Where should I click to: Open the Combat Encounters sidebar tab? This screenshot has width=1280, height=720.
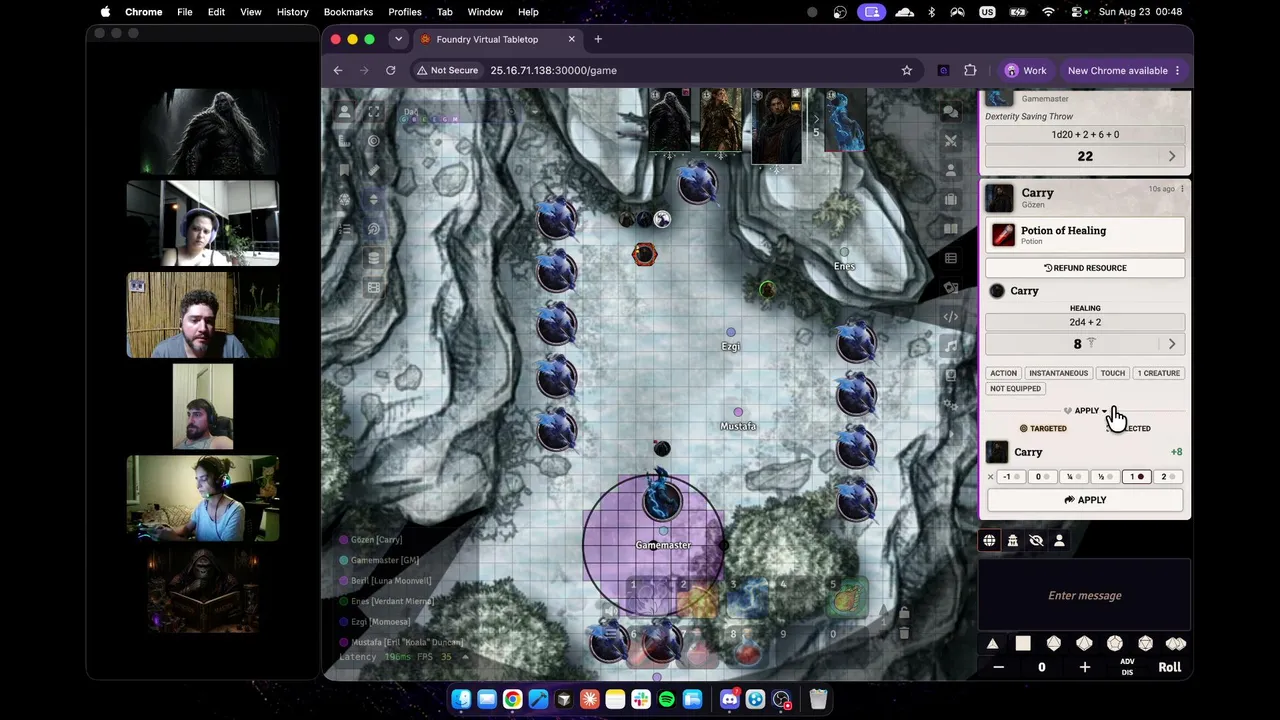(951, 141)
